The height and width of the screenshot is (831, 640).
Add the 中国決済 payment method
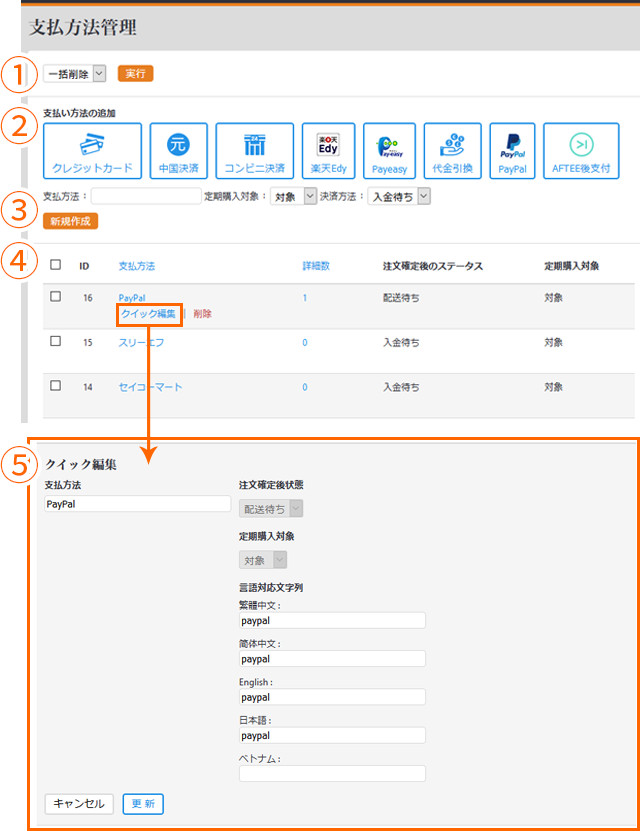pyautogui.click(x=179, y=151)
